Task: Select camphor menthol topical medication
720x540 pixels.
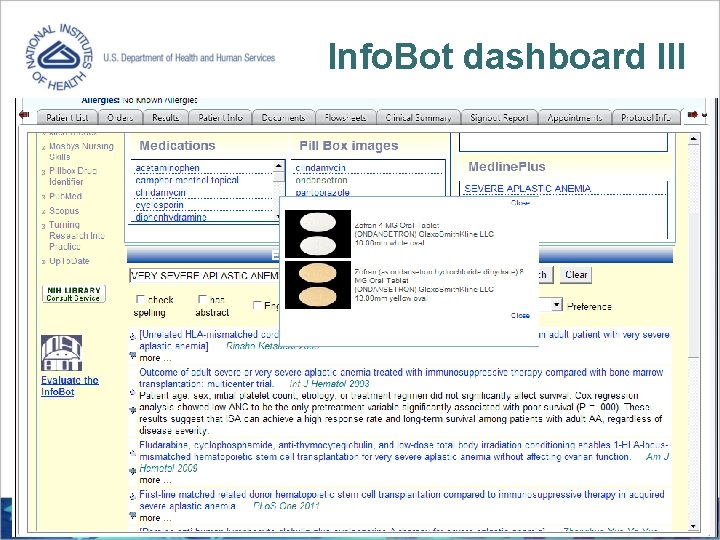Action: pos(187,180)
